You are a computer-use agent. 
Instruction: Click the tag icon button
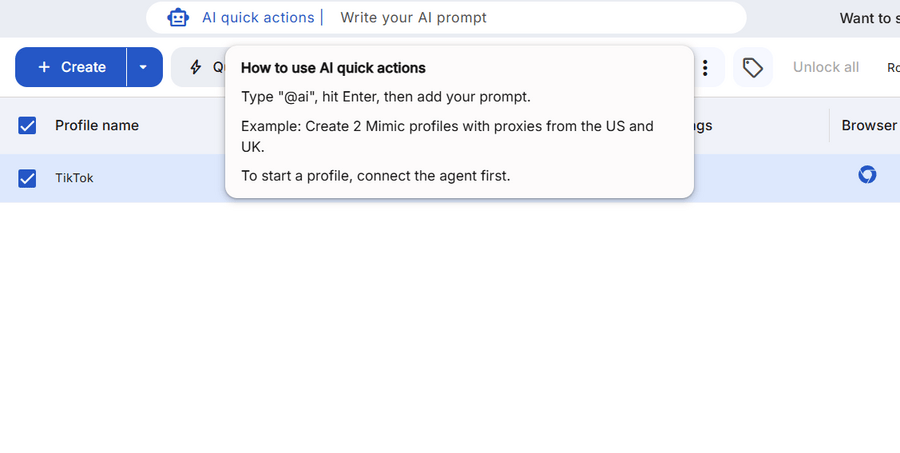[x=753, y=67]
